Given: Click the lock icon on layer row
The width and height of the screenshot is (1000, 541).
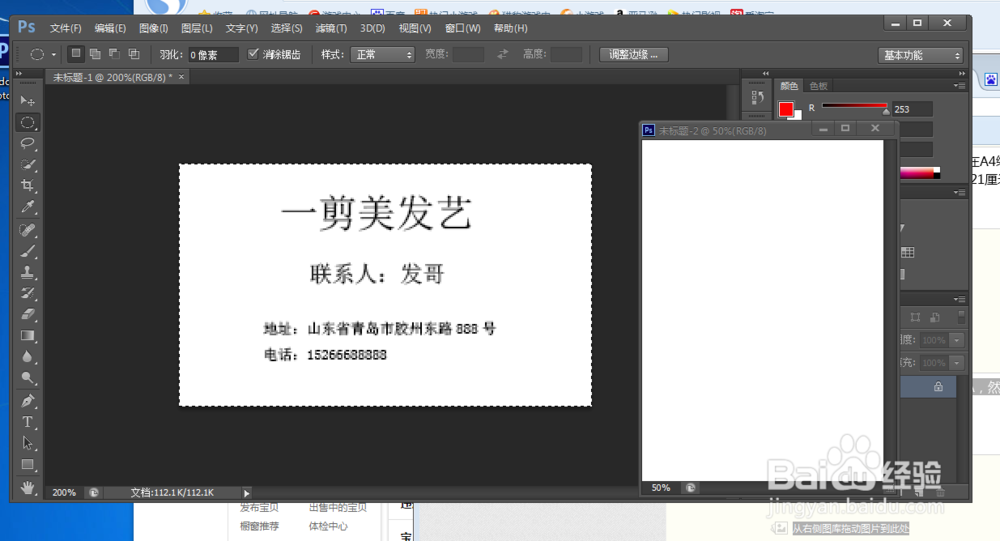Looking at the screenshot, I should pyautogui.click(x=938, y=387).
